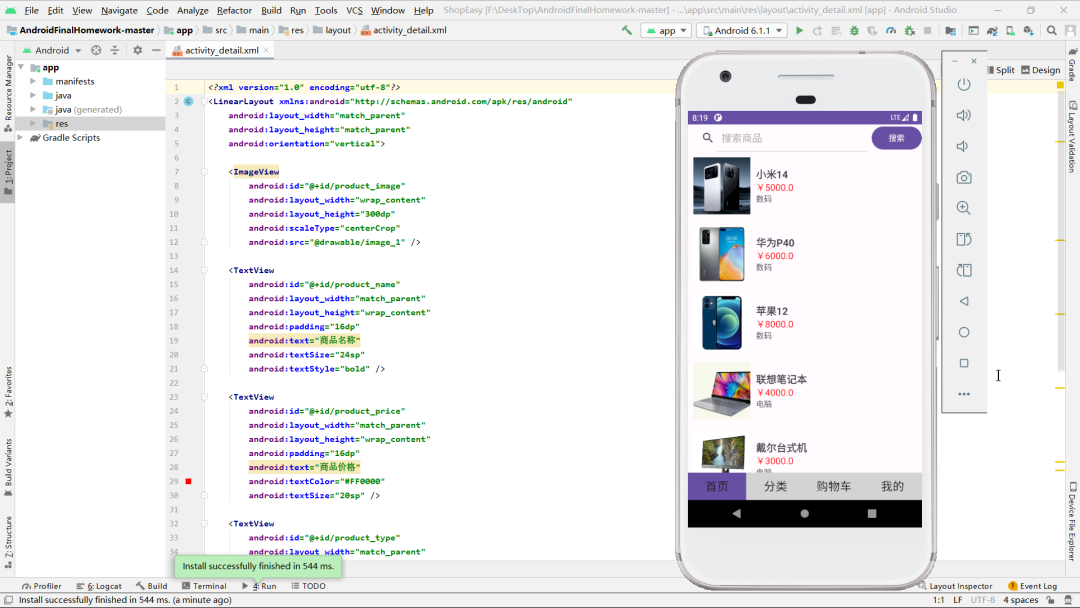This screenshot has height=608, width=1080.
Task: Take emulator screenshot with camera icon
Action: pos(964,178)
